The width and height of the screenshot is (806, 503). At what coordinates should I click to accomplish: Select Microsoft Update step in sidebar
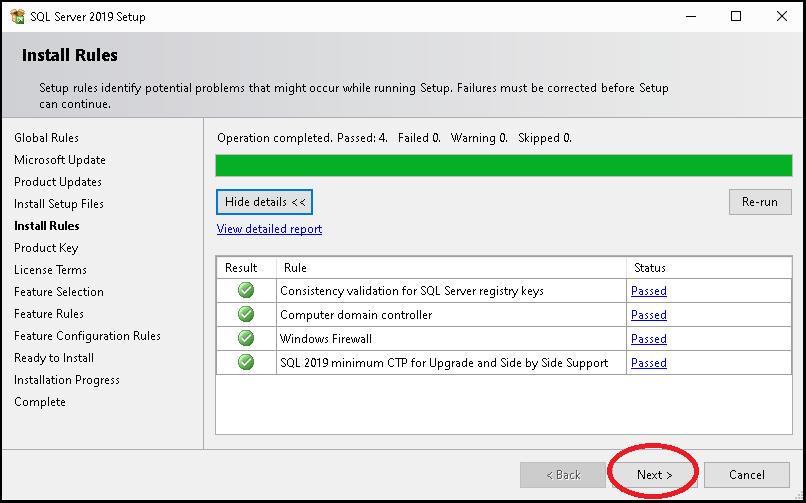click(x=60, y=160)
